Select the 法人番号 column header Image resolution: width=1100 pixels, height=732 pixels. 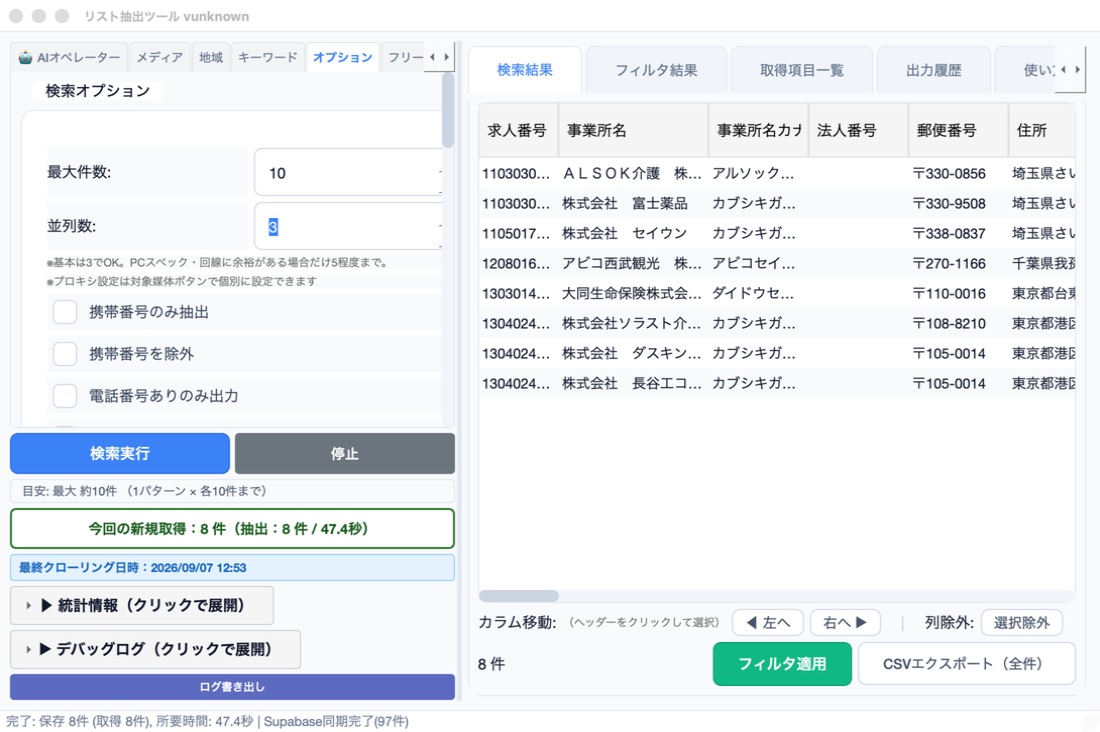point(858,131)
